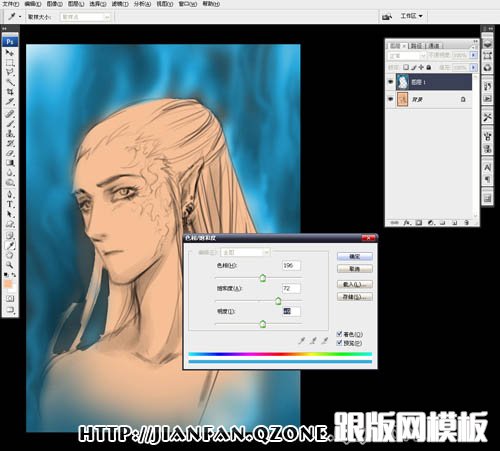Open the 取样大小 sample size dropdown

coord(85,17)
